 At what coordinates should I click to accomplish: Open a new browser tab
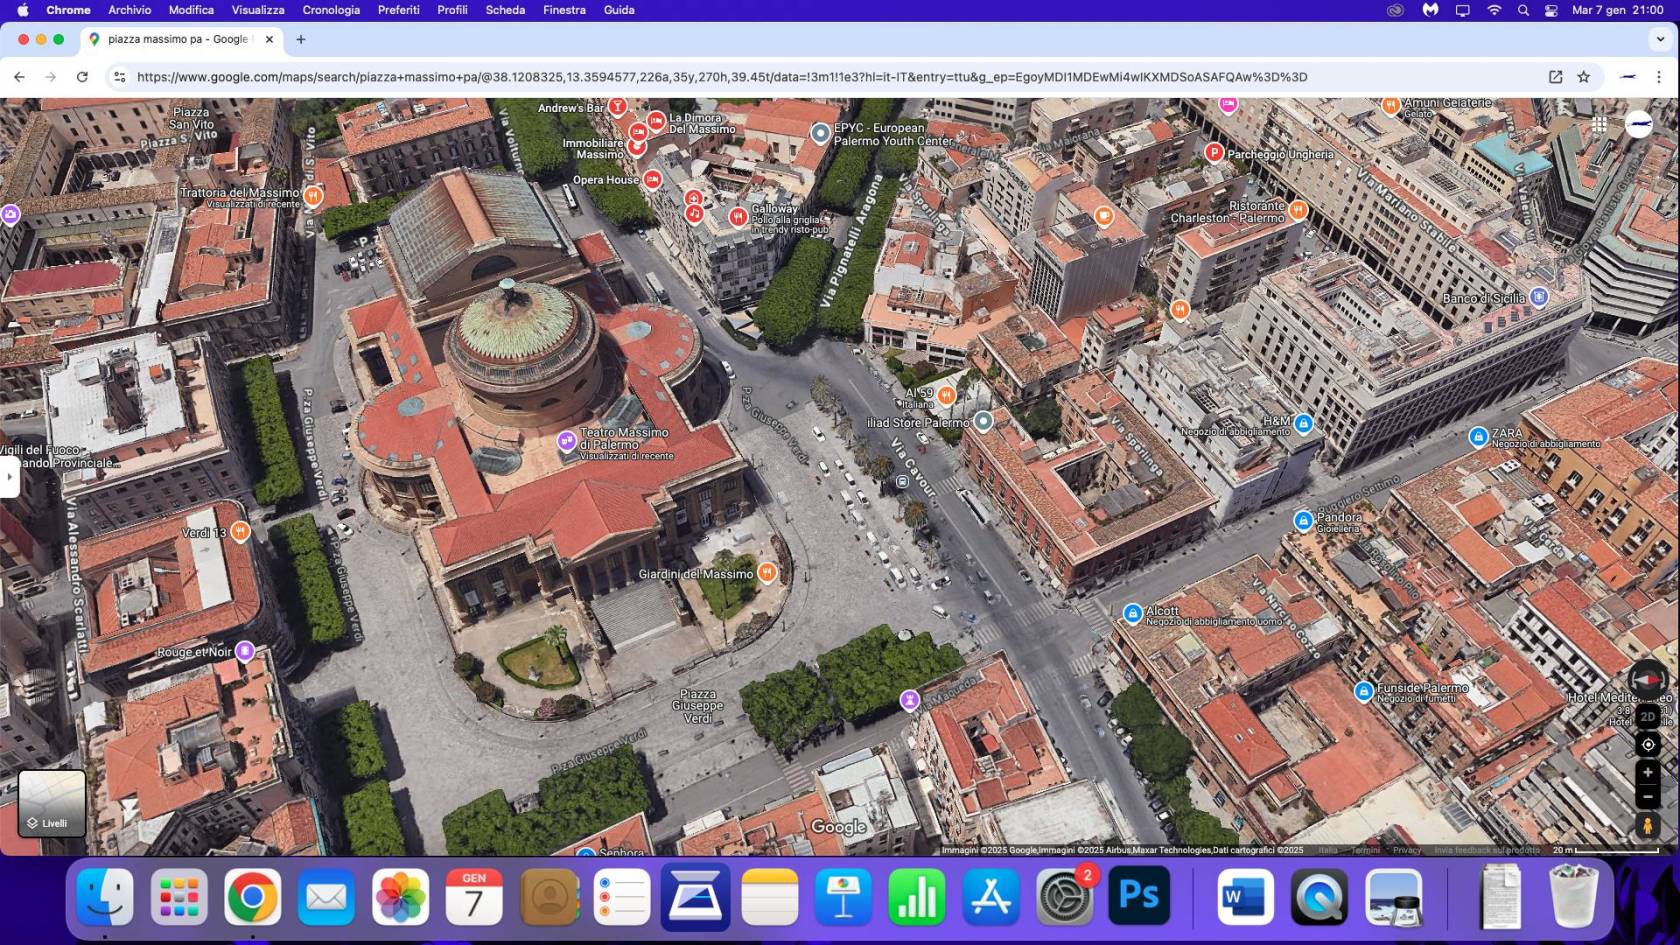click(301, 40)
